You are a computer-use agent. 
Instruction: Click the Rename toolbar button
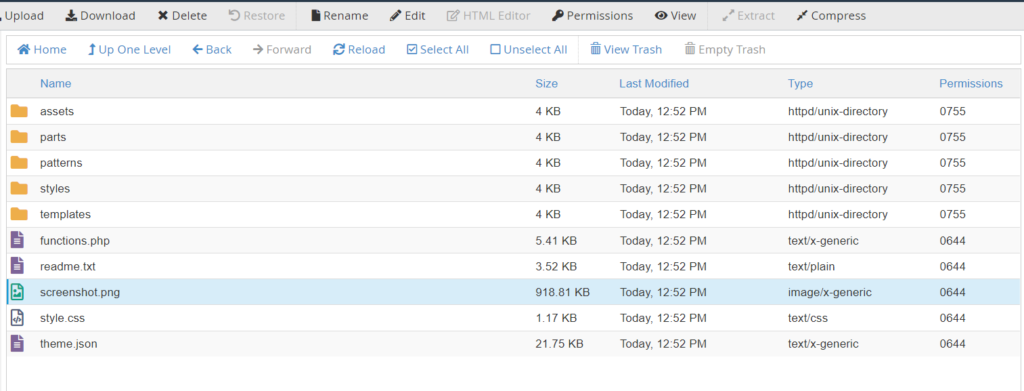(340, 16)
